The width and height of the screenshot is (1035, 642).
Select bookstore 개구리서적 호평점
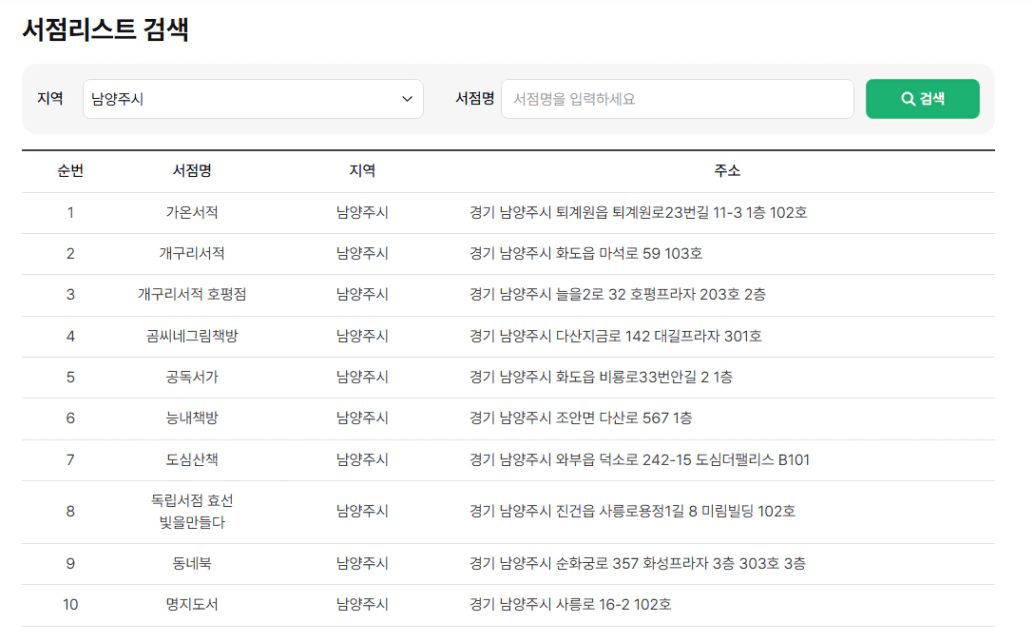(x=191, y=294)
